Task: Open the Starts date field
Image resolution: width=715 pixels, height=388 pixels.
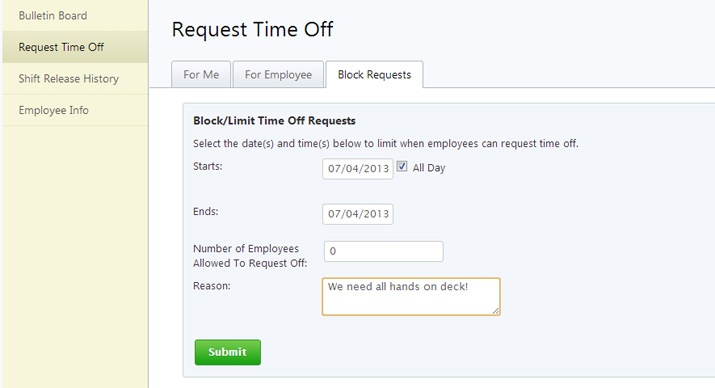Action: pos(358,169)
